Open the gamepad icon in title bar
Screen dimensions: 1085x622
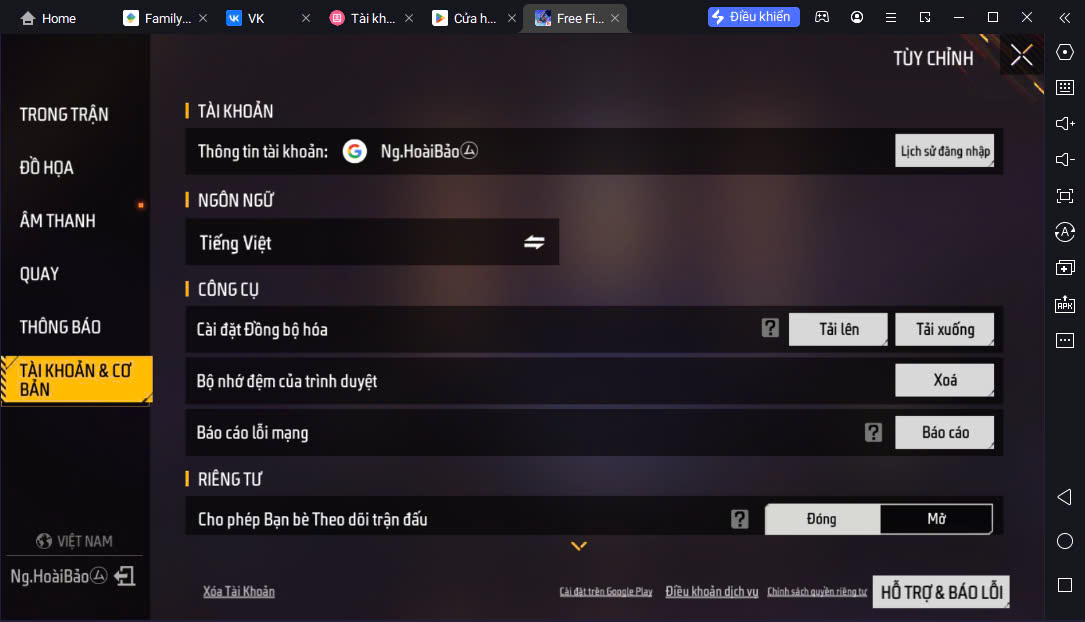(x=822, y=17)
